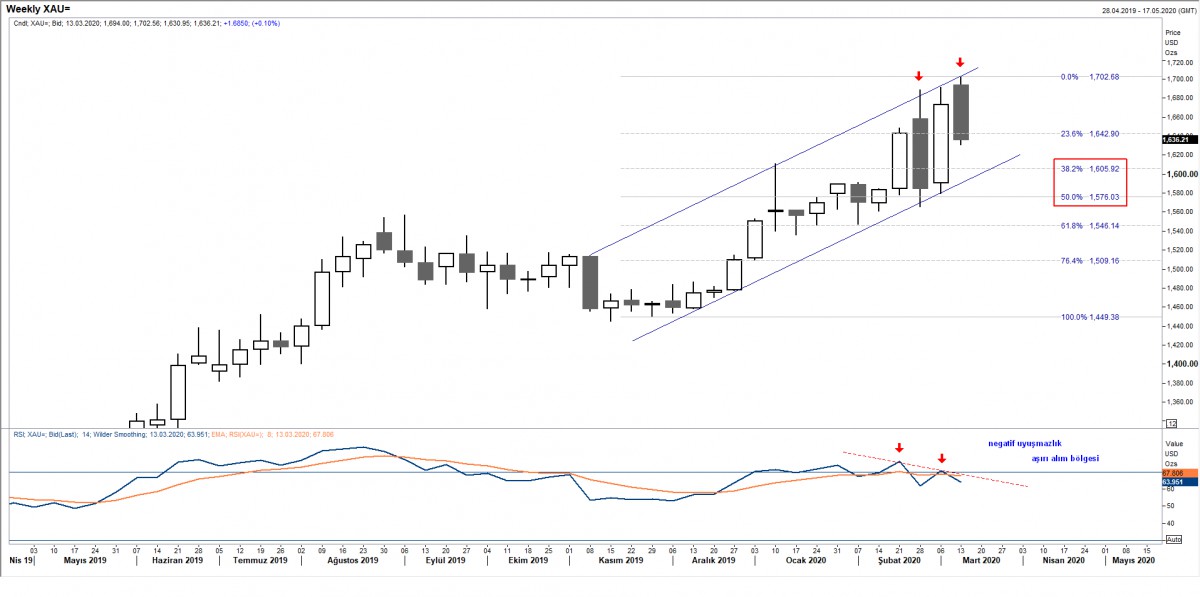
Task: Select the right red arrow on the RSI panel
Action: click(x=942, y=459)
